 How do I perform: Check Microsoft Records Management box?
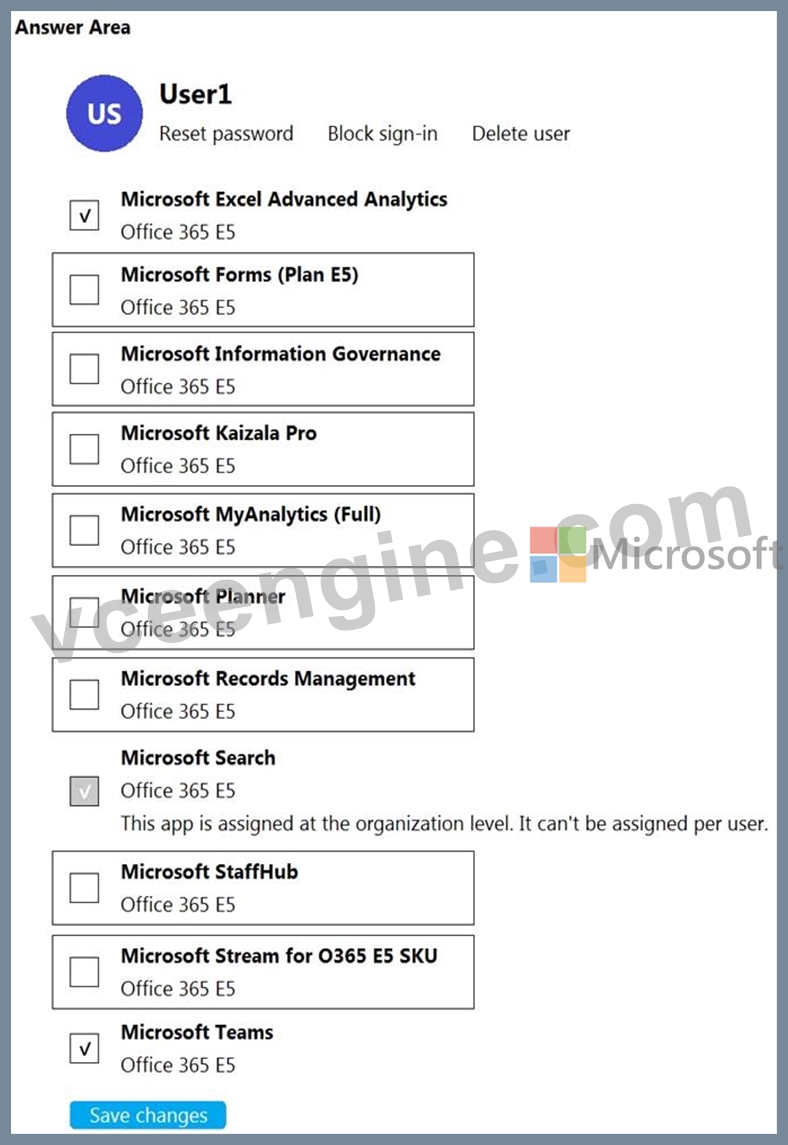84,694
